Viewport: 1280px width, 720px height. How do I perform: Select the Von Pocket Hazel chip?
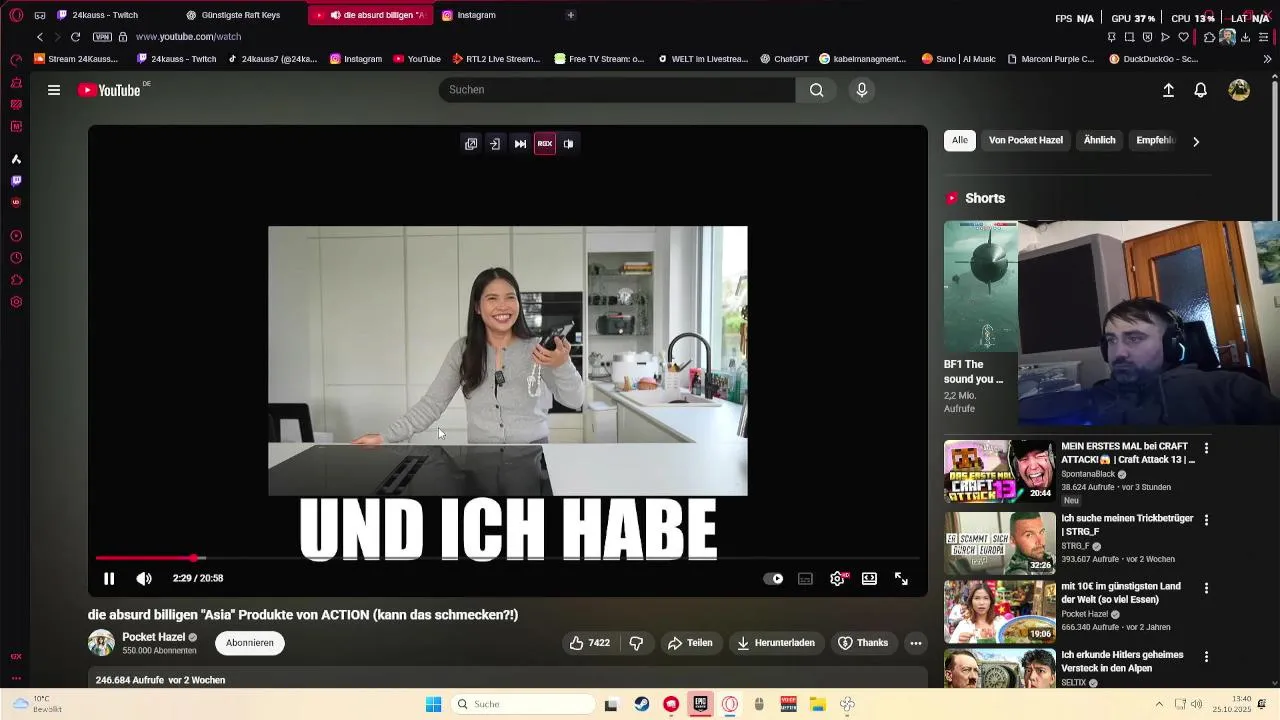(1026, 140)
